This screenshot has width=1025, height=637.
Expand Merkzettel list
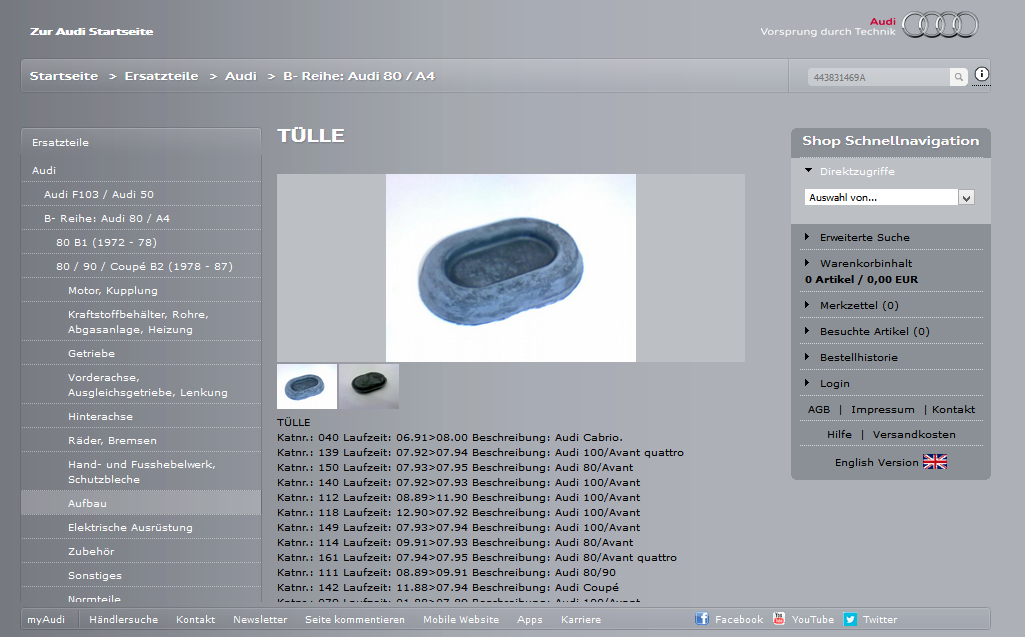click(858, 305)
